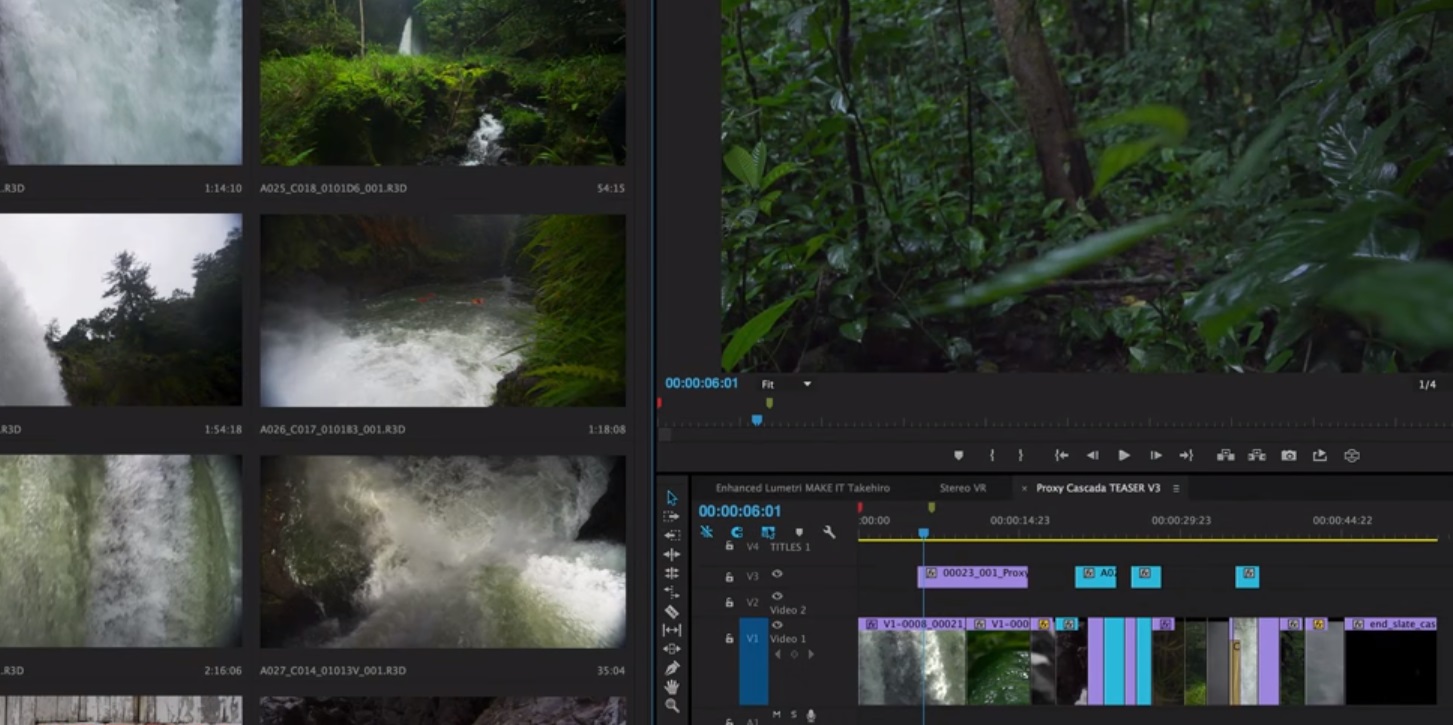Toggle V1 track output eye
Image resolution: width=1453 pixels, height=725 pixels.
pos(777,625)
